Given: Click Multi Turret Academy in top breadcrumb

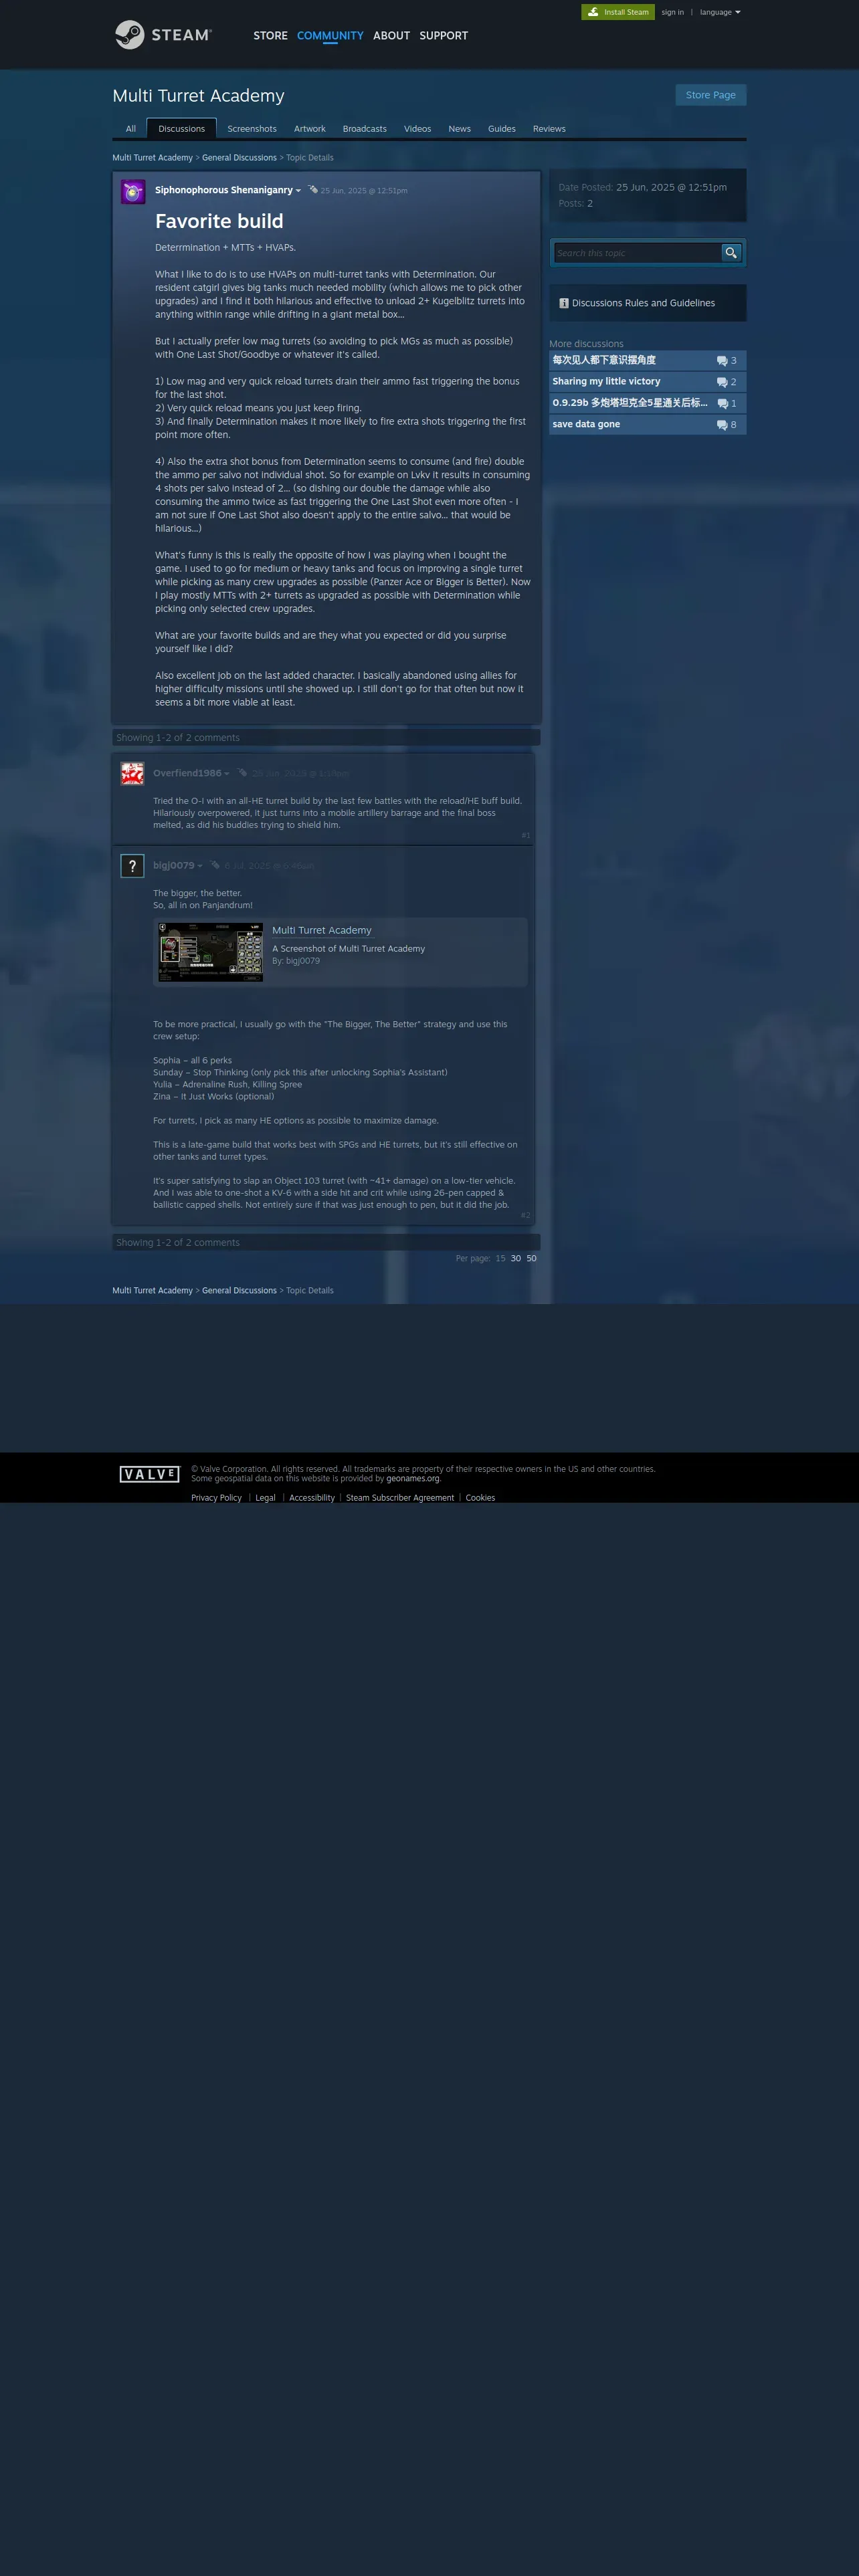Looking at the screenshot, I should [x=152, y=158].
